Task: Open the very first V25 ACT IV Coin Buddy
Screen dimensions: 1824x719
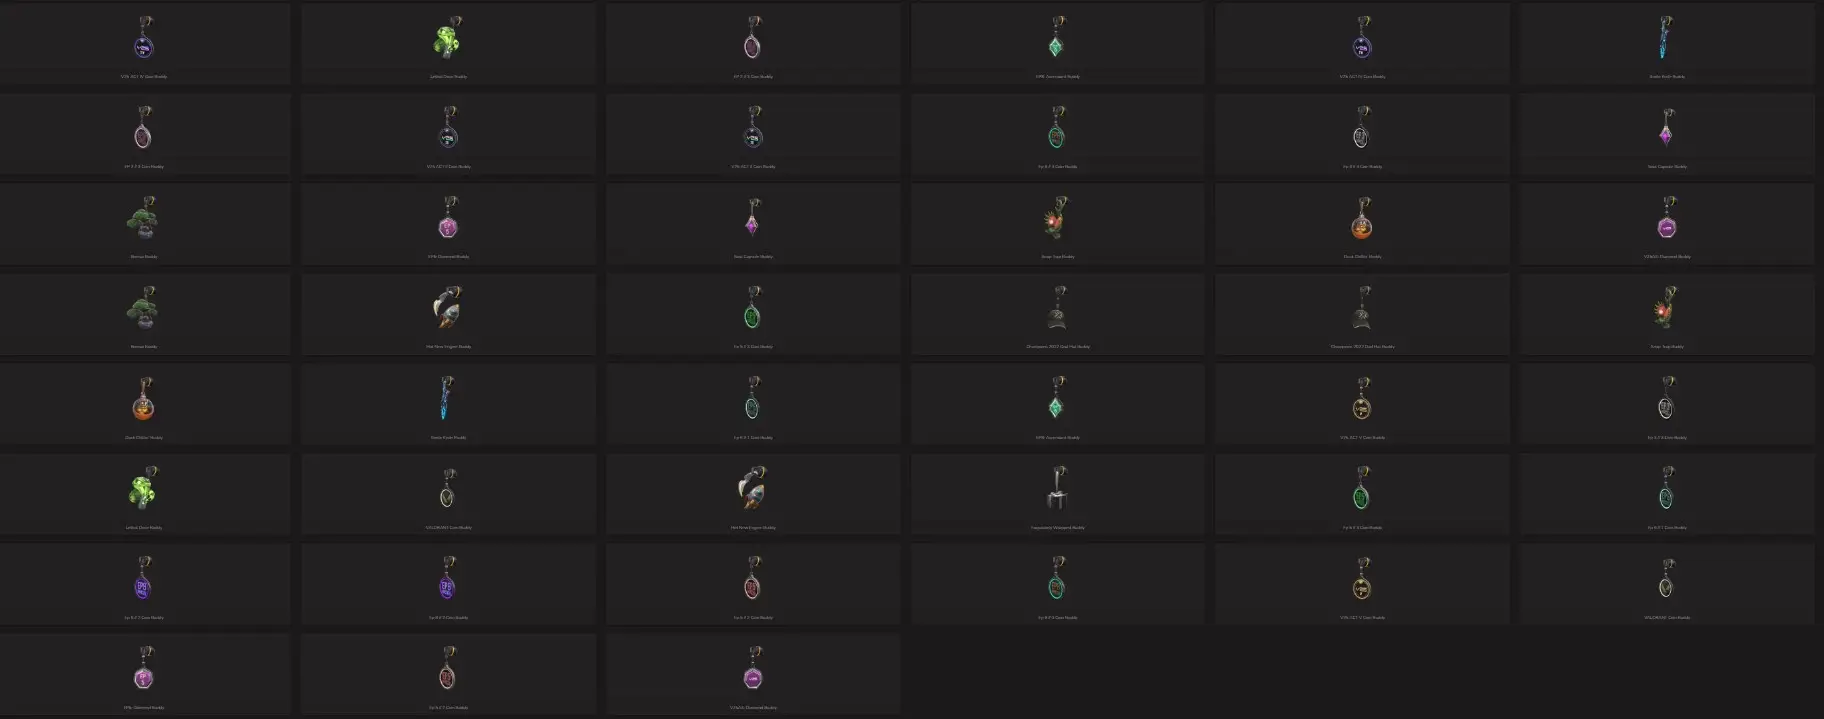Action: pos(144,41)
